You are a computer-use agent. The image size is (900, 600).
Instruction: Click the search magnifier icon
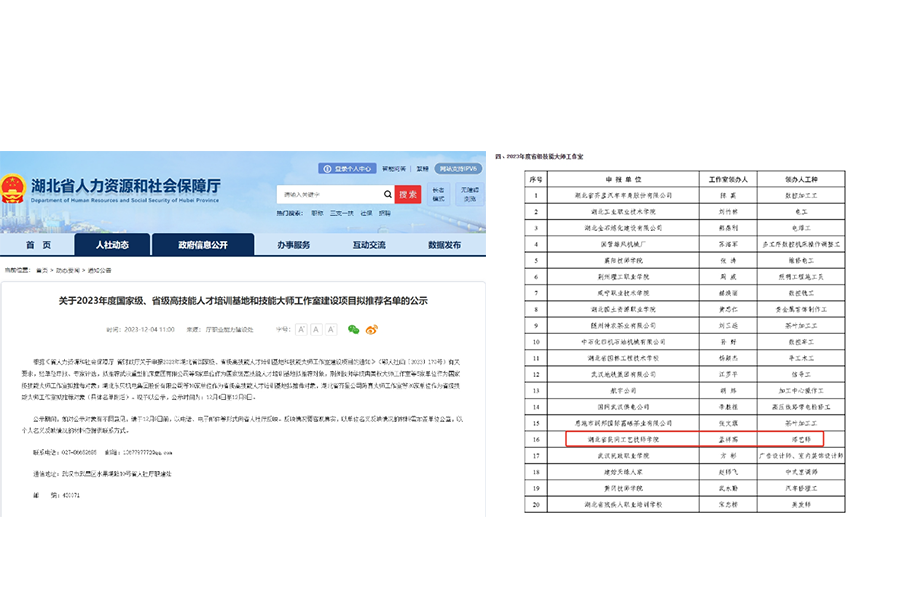pyautogui.click(x=387, y=194)
